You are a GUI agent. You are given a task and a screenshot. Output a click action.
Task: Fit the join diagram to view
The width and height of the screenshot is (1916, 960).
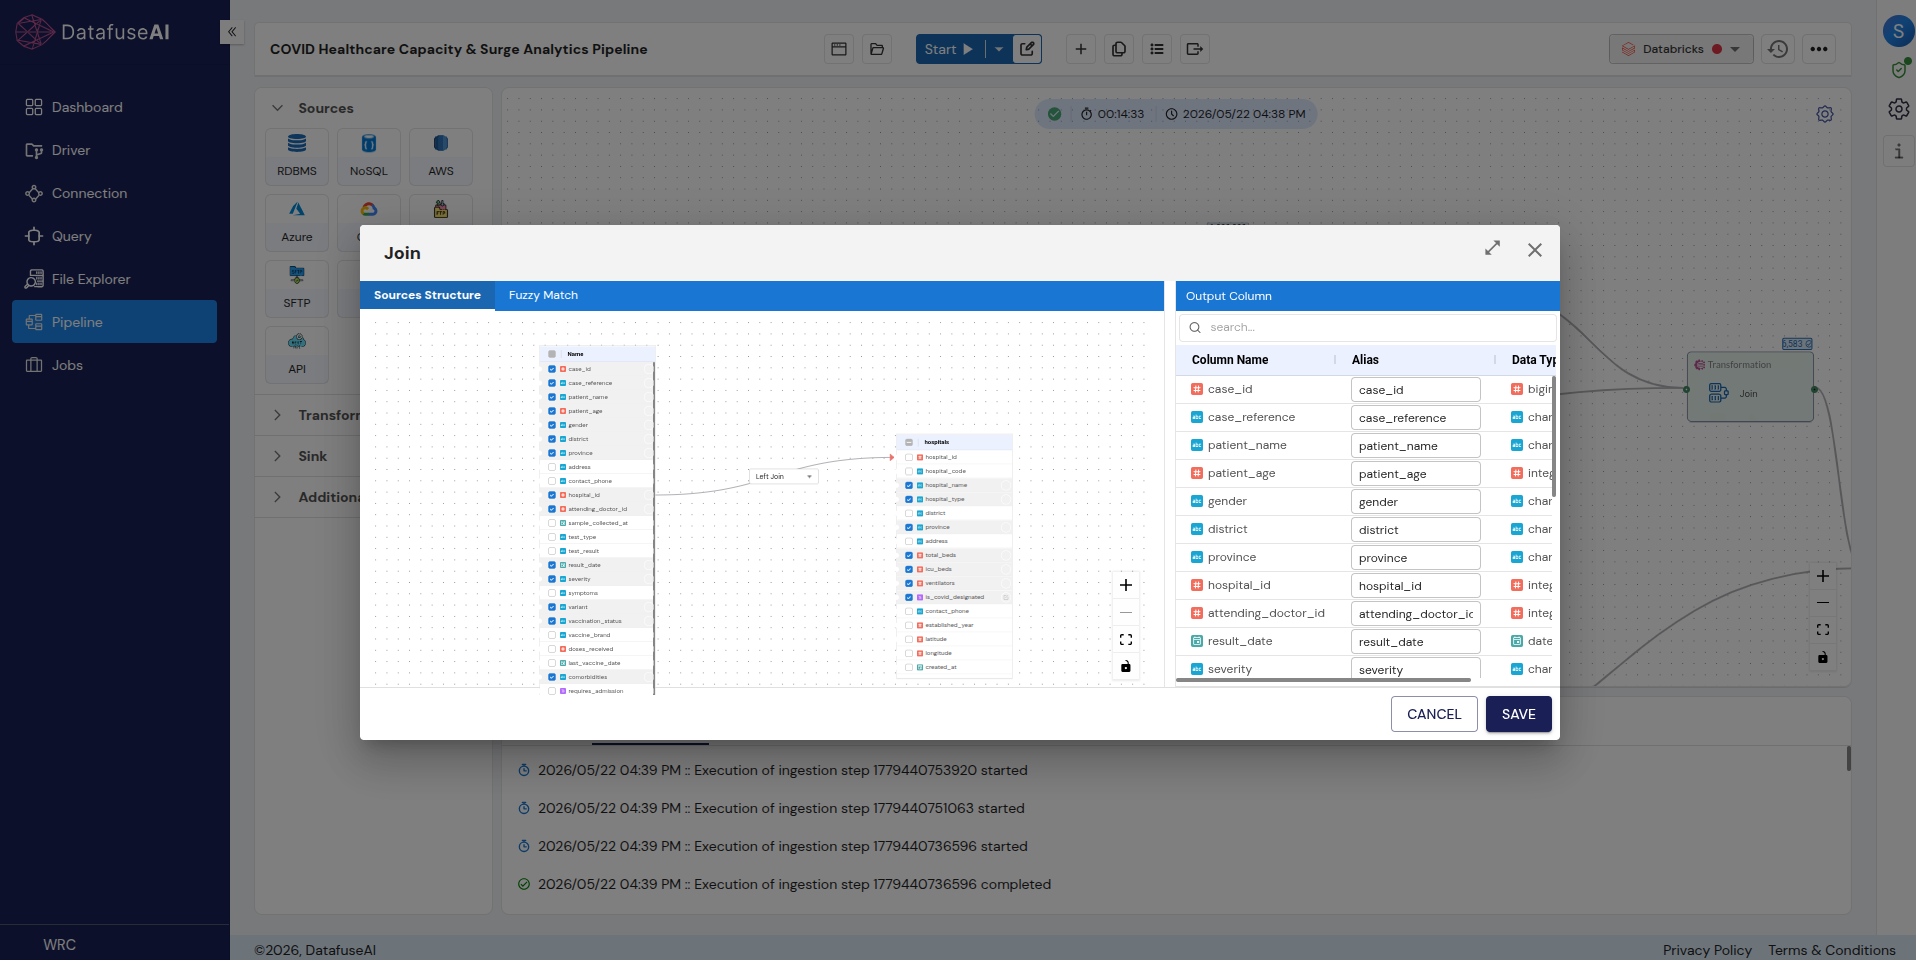[1126, 640]
